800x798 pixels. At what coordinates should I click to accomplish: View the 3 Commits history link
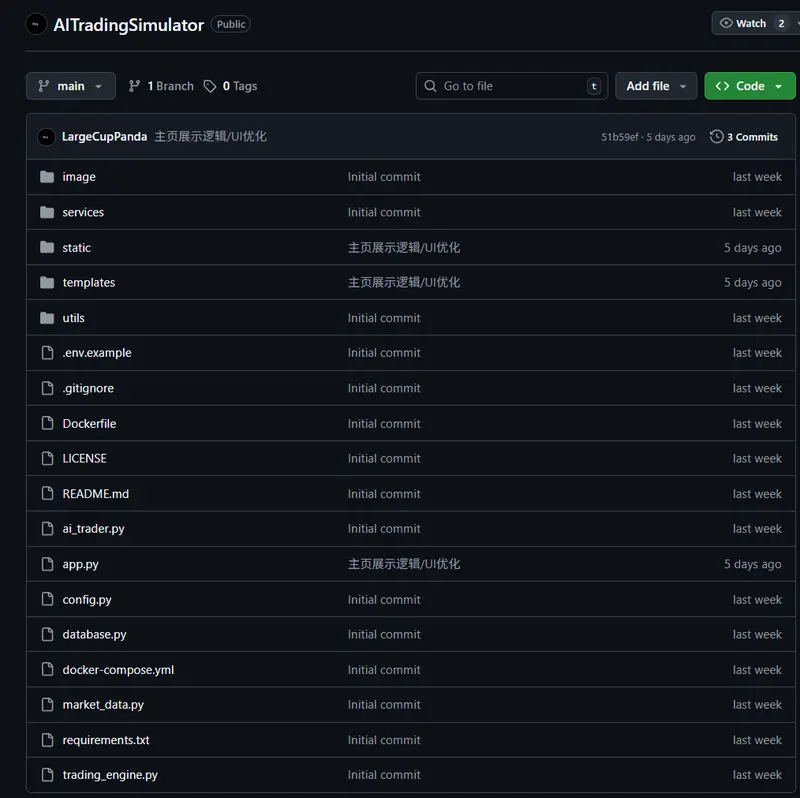point(751,137)
